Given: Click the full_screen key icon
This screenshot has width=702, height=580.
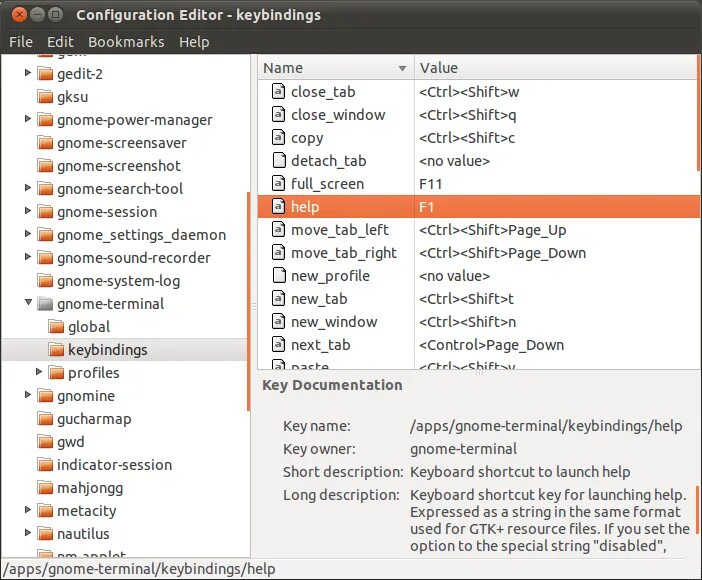Looking at the screenshot, I should click(x=278, y=184).
